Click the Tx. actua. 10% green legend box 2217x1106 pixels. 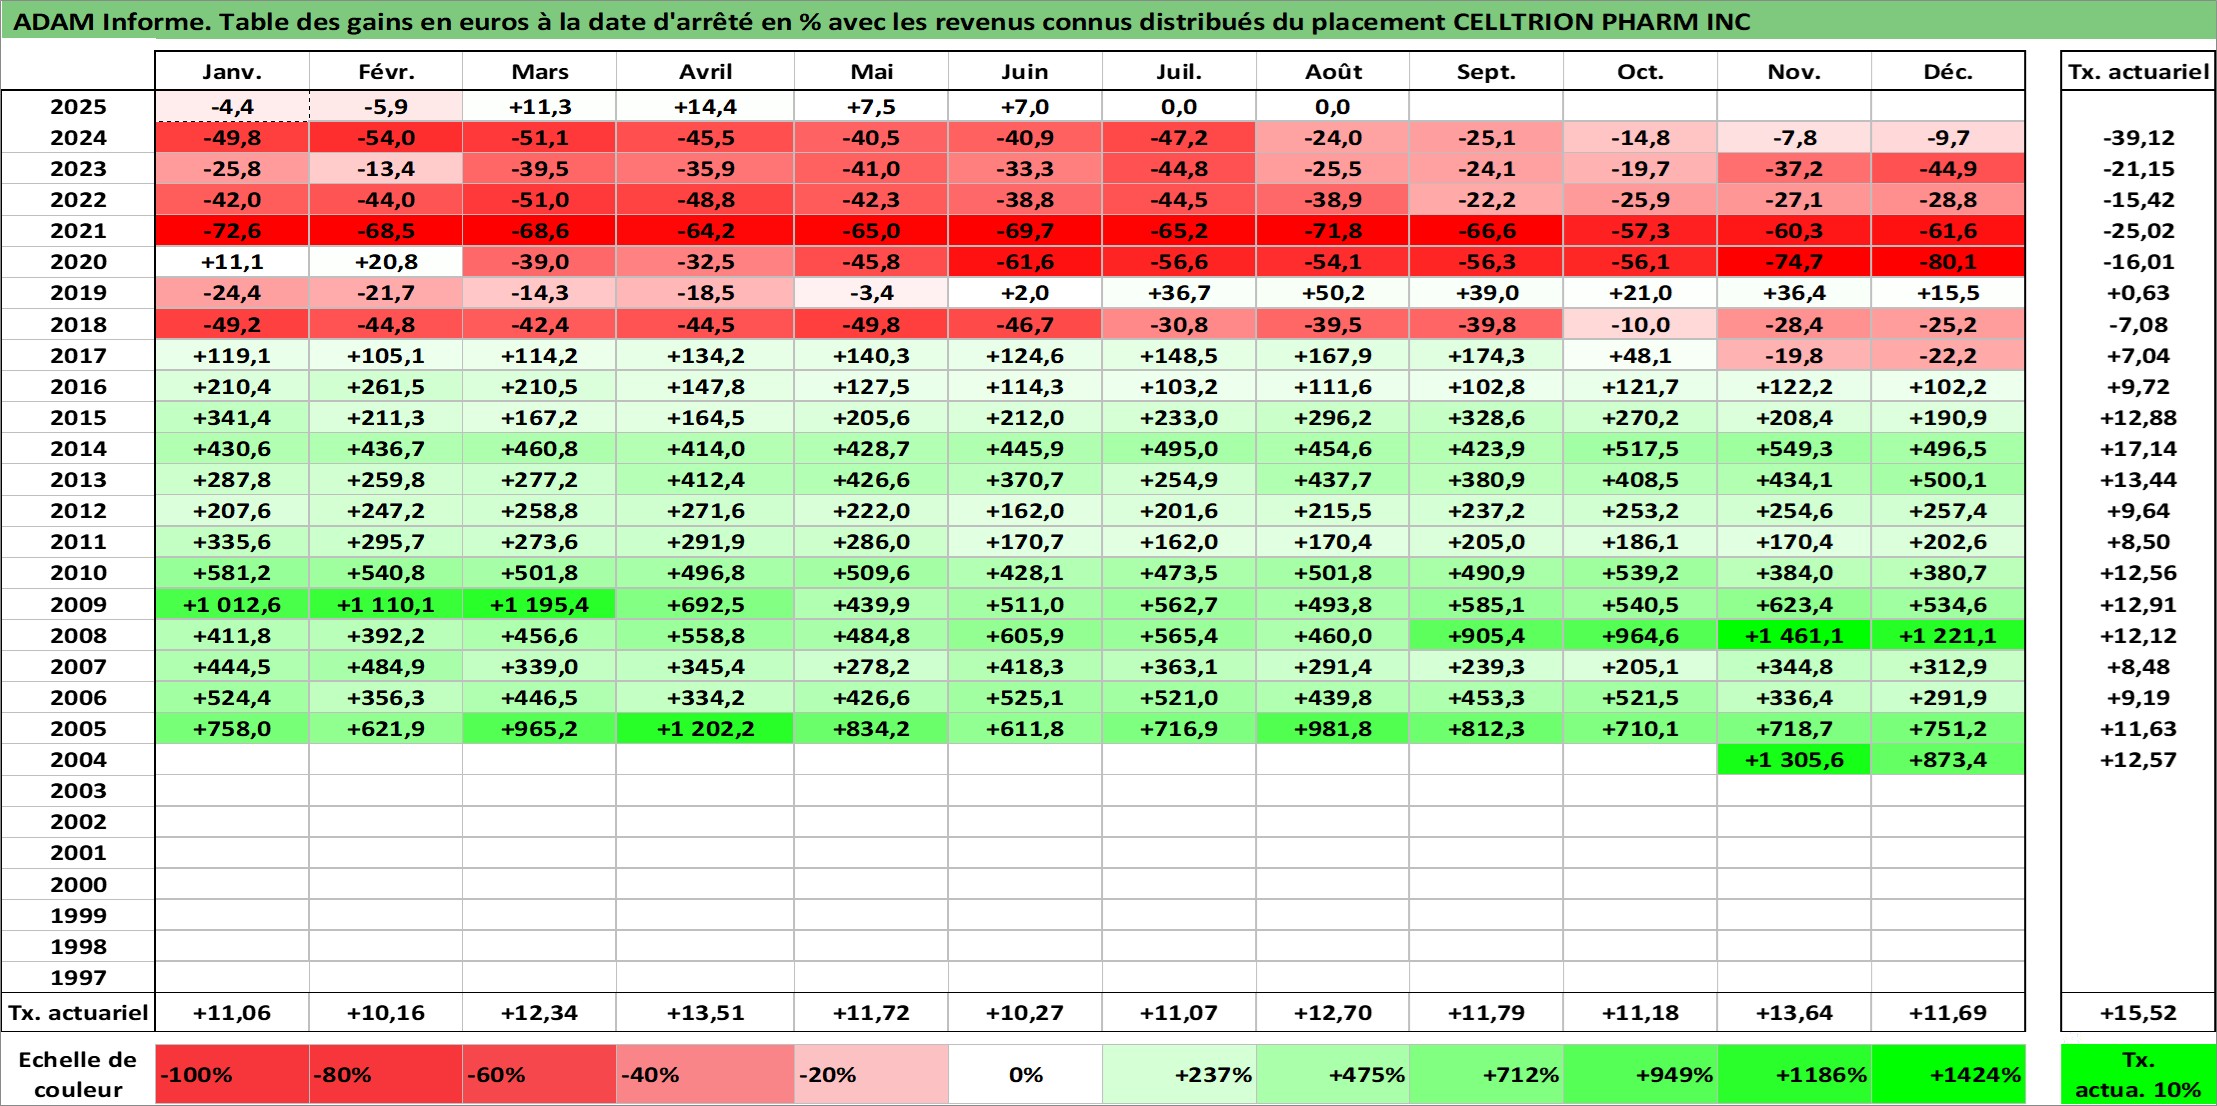(2138, 1075)
